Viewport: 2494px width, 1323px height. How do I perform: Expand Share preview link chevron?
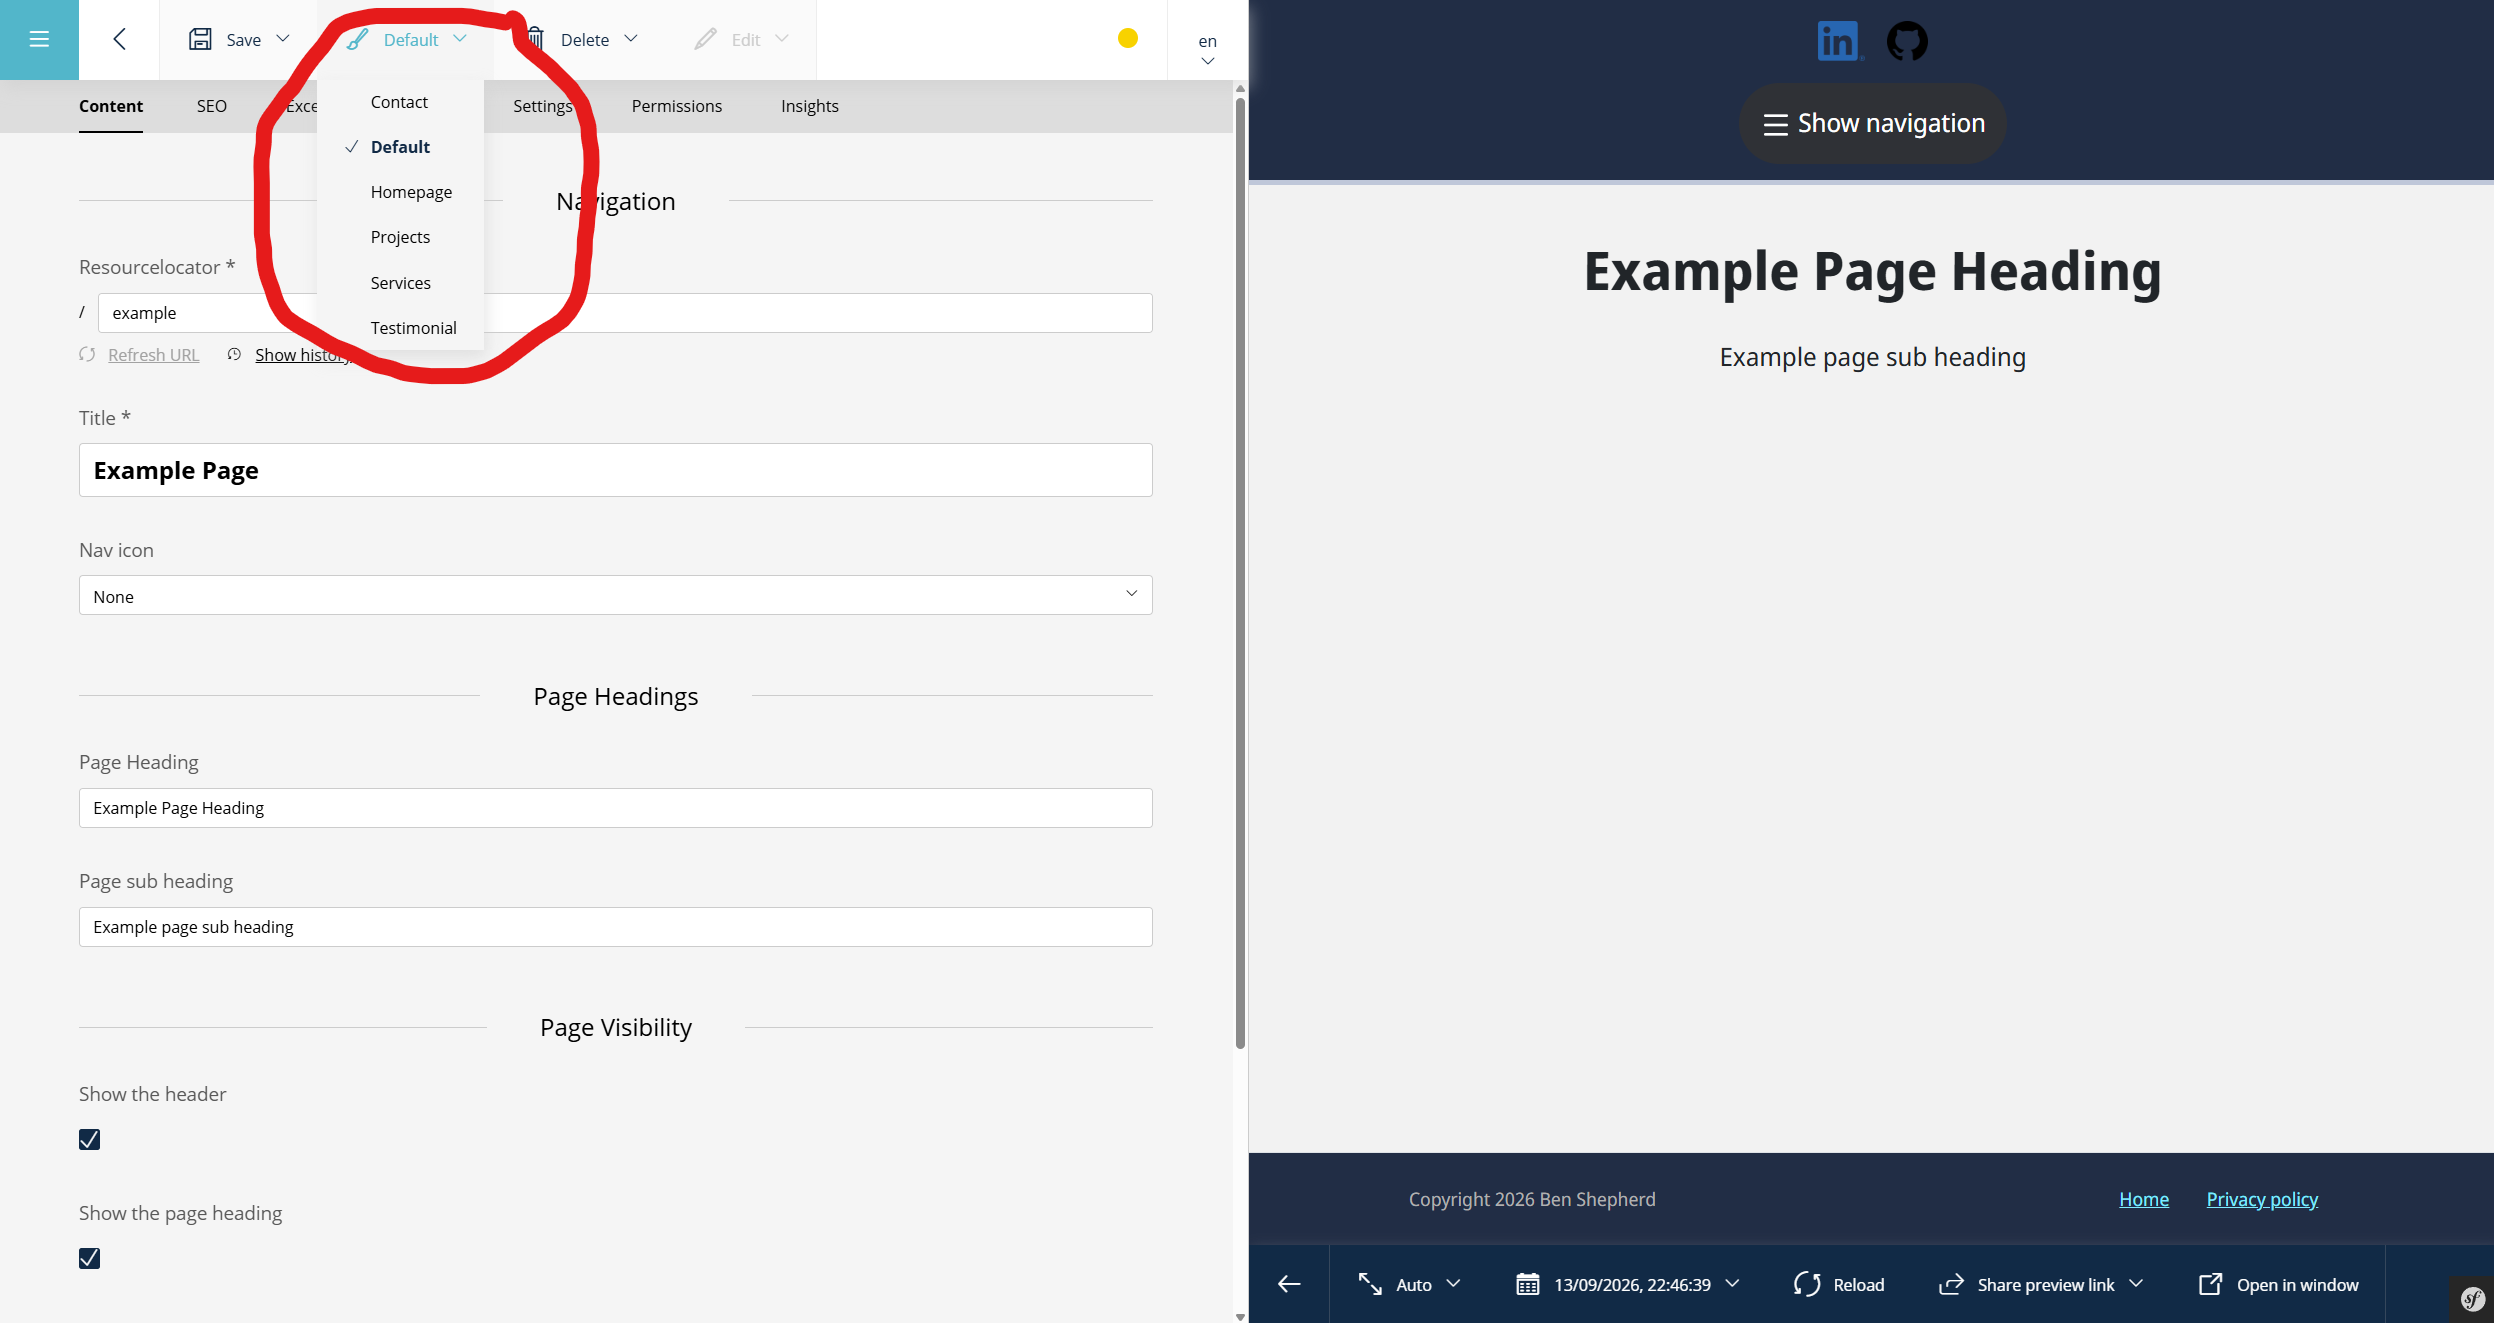point(2137,1284)
